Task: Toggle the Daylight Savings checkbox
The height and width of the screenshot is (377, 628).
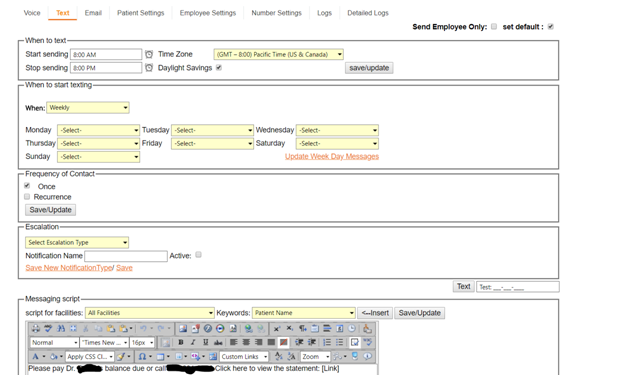Action: pyautogui.click(x=219, y=68)
